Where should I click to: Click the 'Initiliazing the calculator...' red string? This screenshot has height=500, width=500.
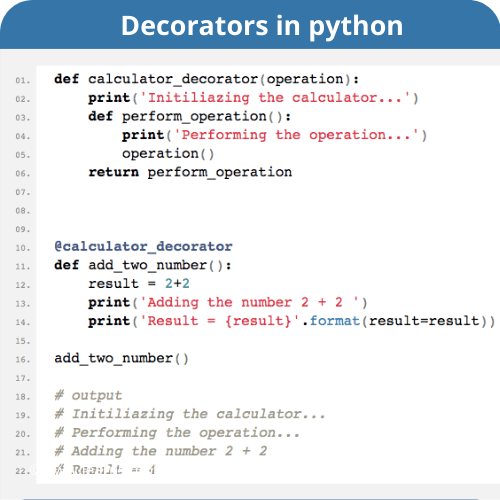tap(275, 98)
